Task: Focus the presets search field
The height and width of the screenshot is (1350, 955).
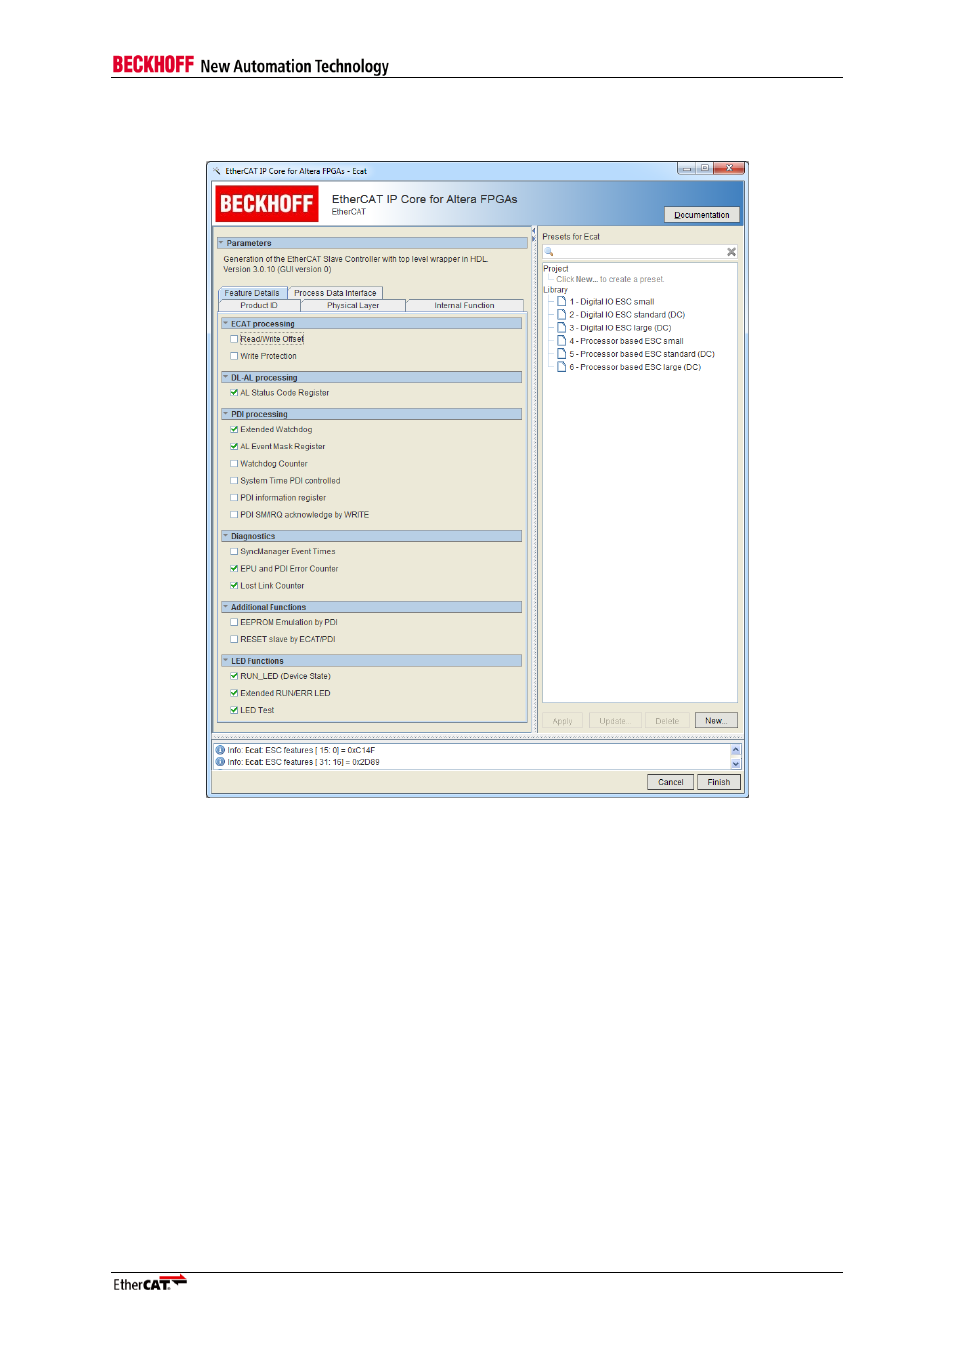Action: click(640, 252)
